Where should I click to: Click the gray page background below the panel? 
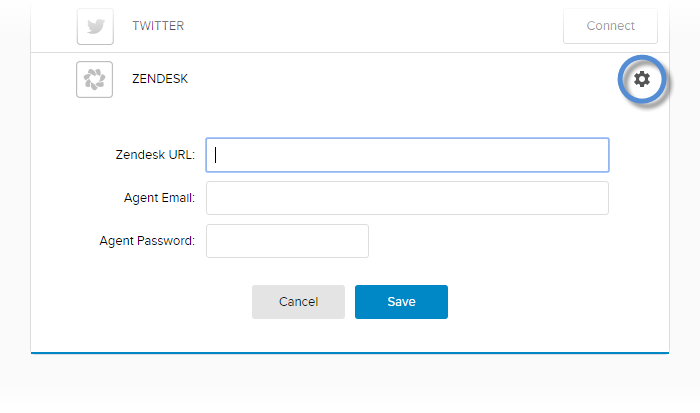[x=350, y=385]
